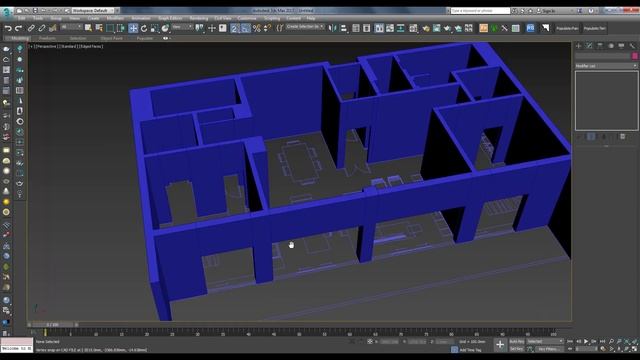This screenshot has width=640, height=360.
Task: Click the Align tool icon
Action: (344, 28)
